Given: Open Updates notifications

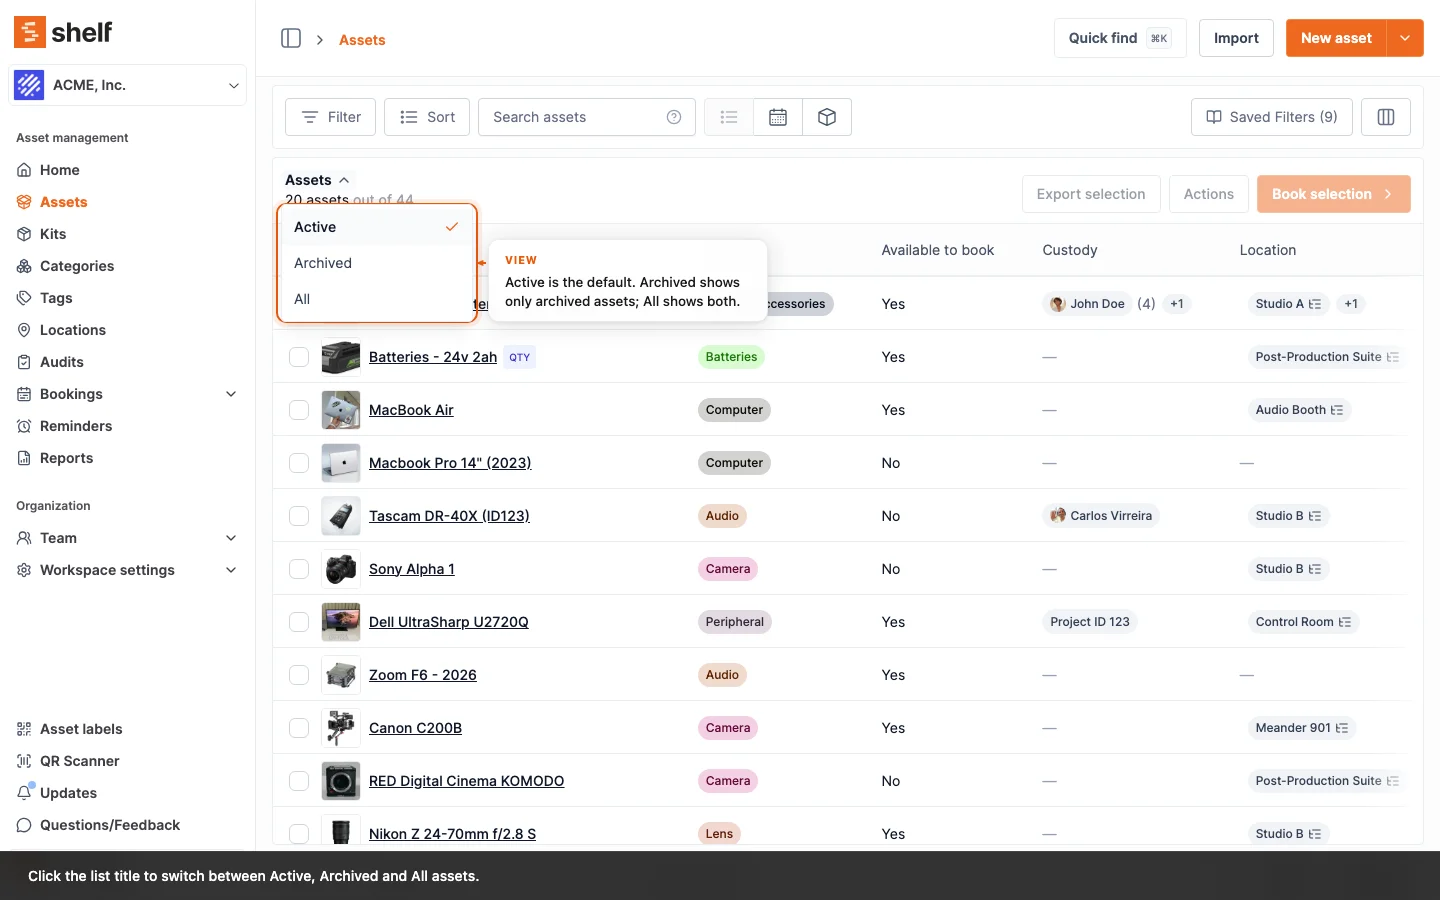Looking at the screenshot, I should [x=68, y=793].
